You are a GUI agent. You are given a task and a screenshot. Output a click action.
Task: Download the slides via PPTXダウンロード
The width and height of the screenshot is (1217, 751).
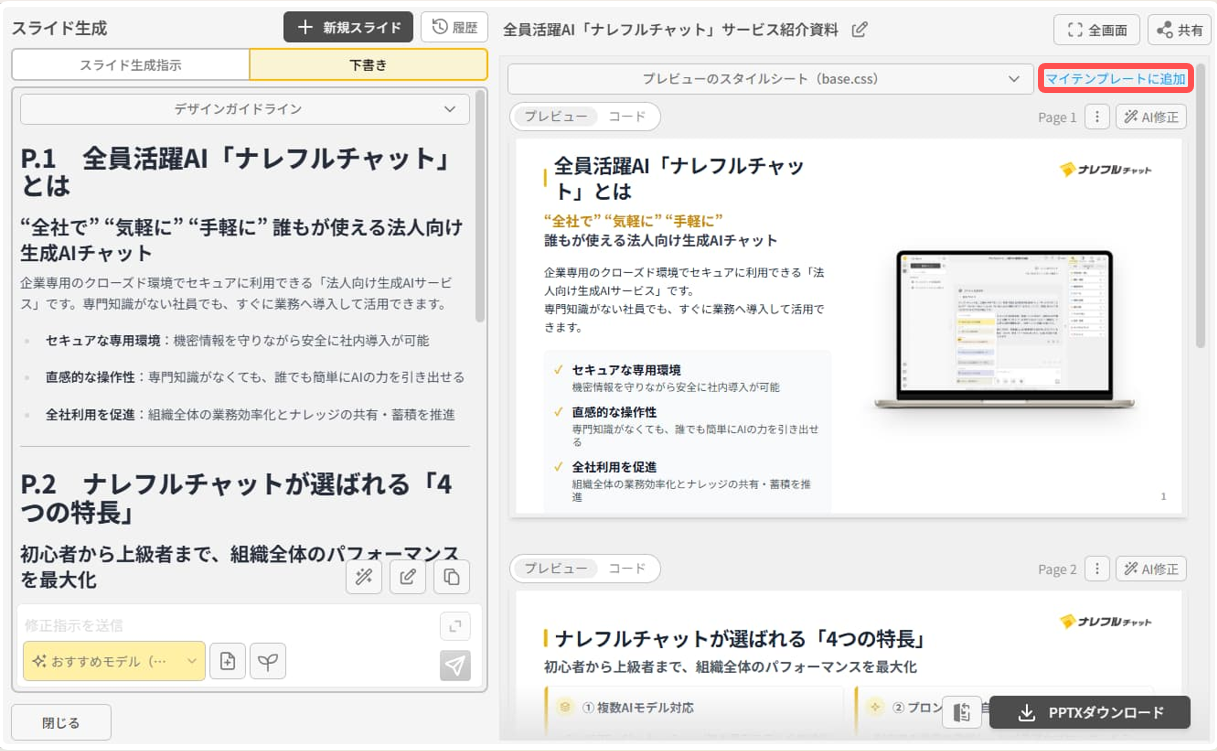click(1090, 713)
